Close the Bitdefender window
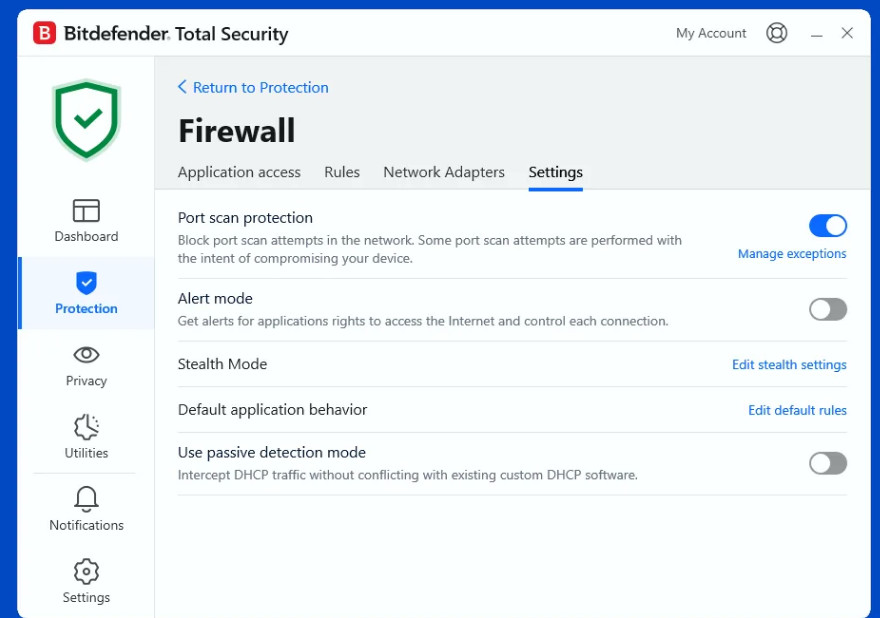880x618 pixels. point(847,33)
